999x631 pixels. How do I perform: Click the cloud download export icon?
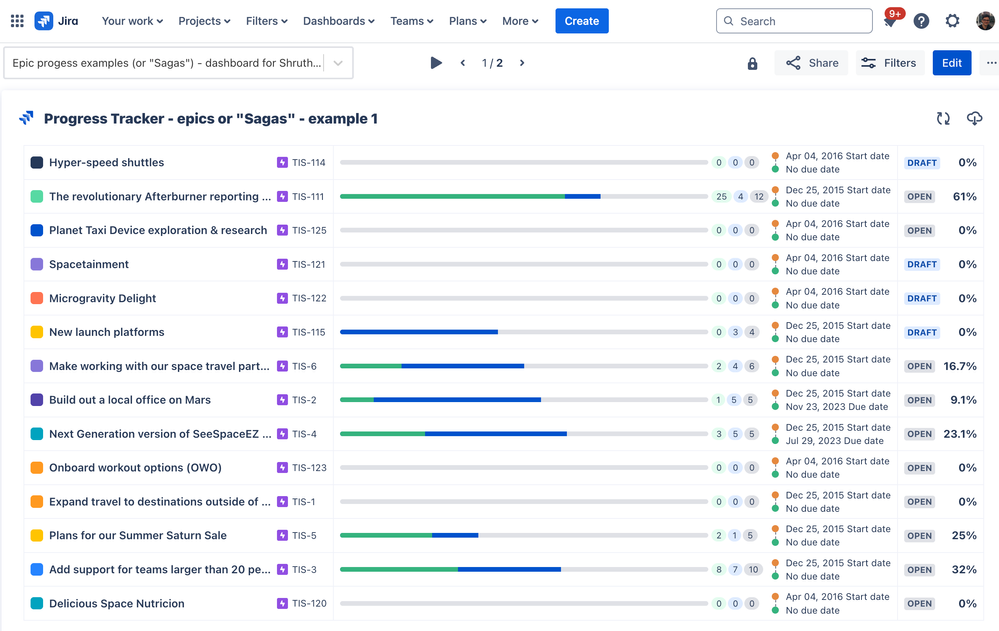click(975, 119)
